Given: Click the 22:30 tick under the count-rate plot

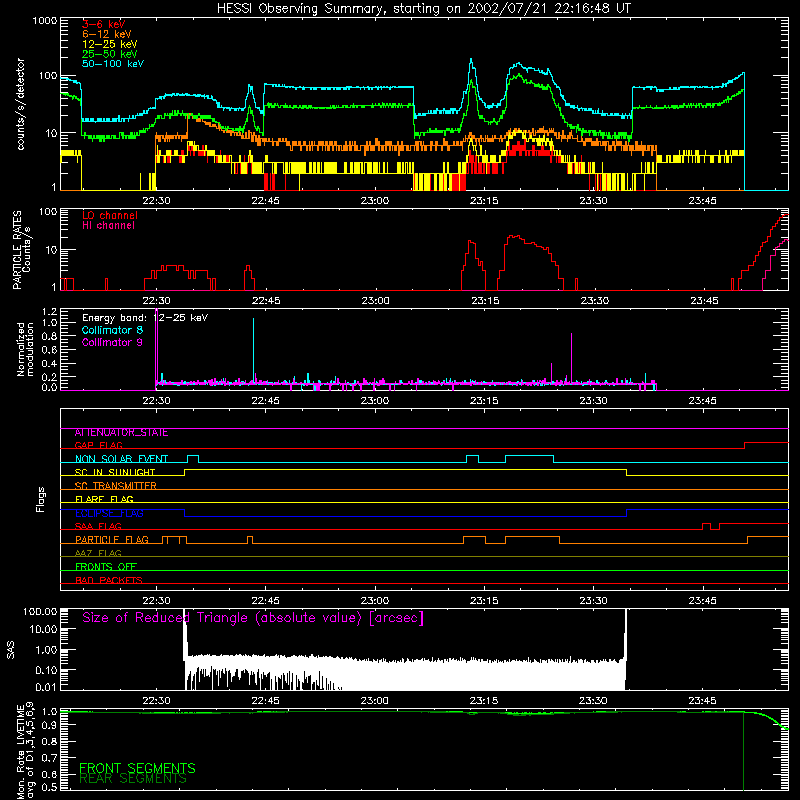Looking at the screenshot, I should point(156,201).
